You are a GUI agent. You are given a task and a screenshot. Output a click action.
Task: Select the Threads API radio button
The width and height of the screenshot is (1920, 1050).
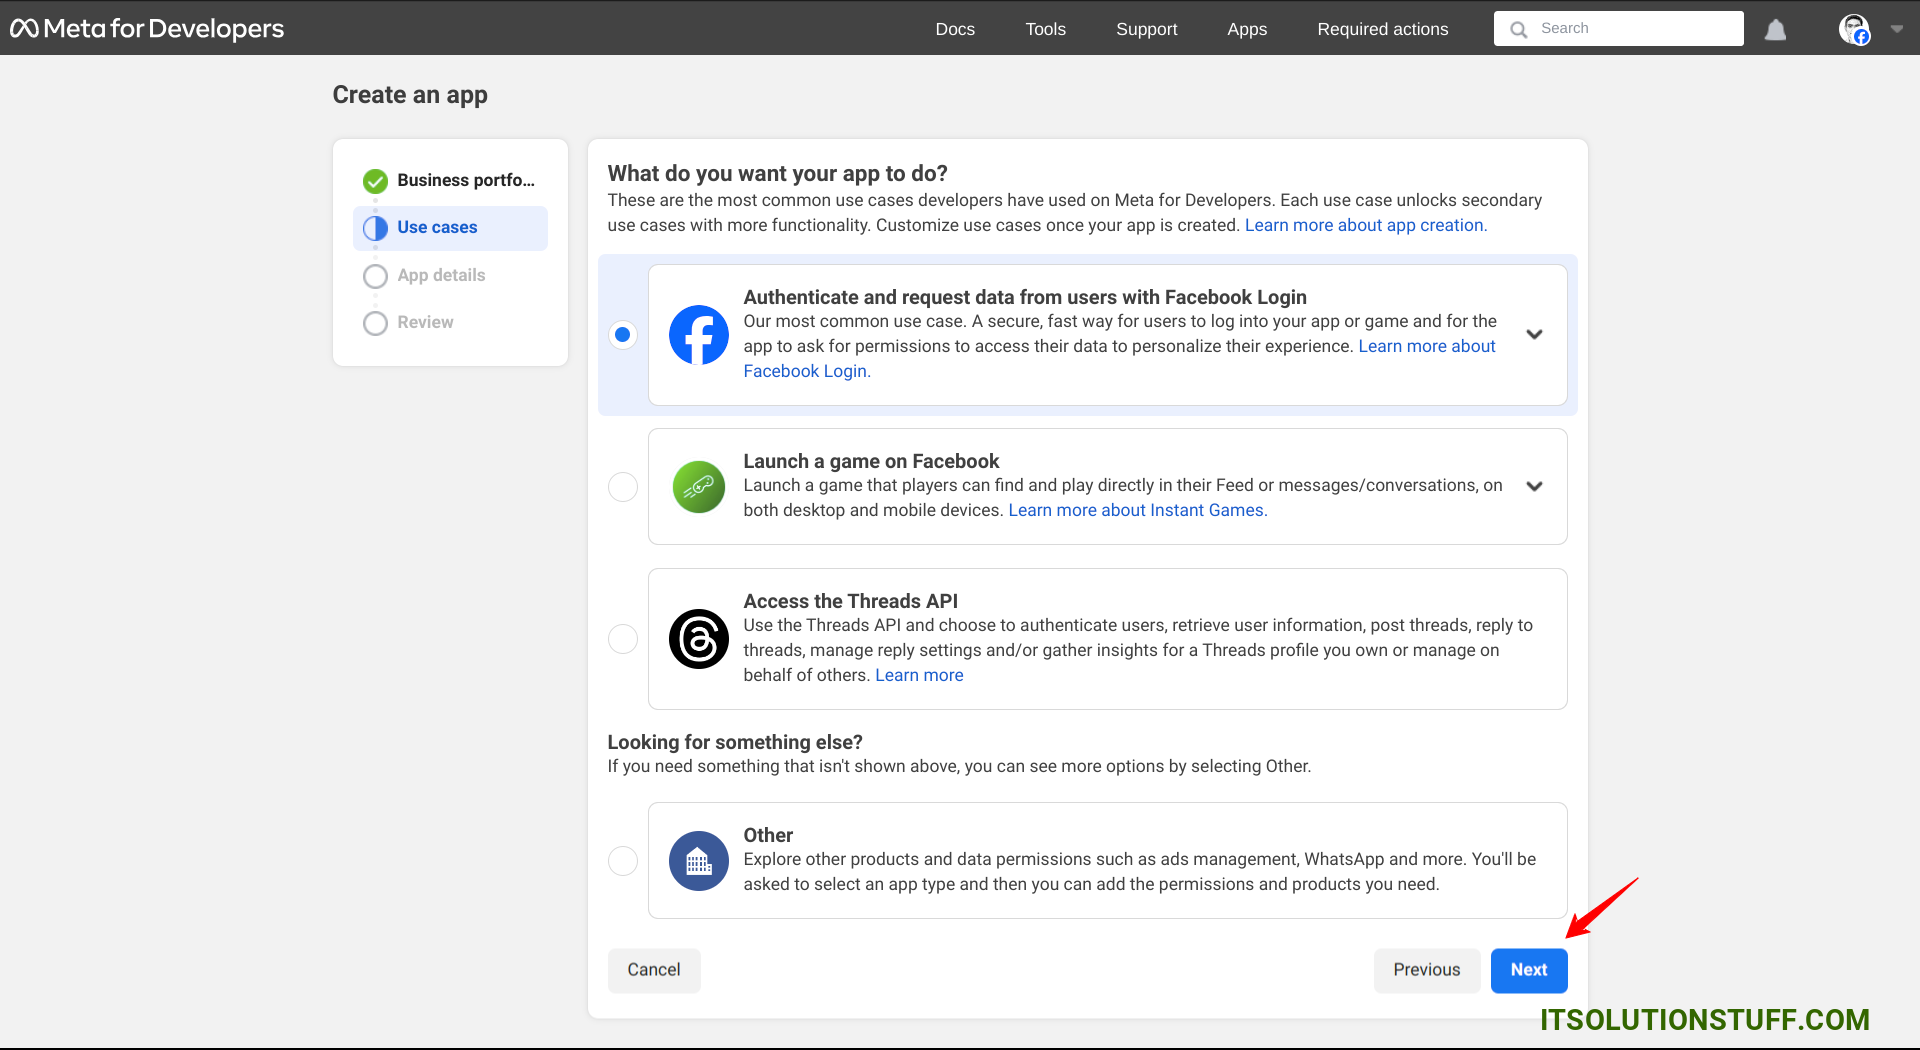623,639
